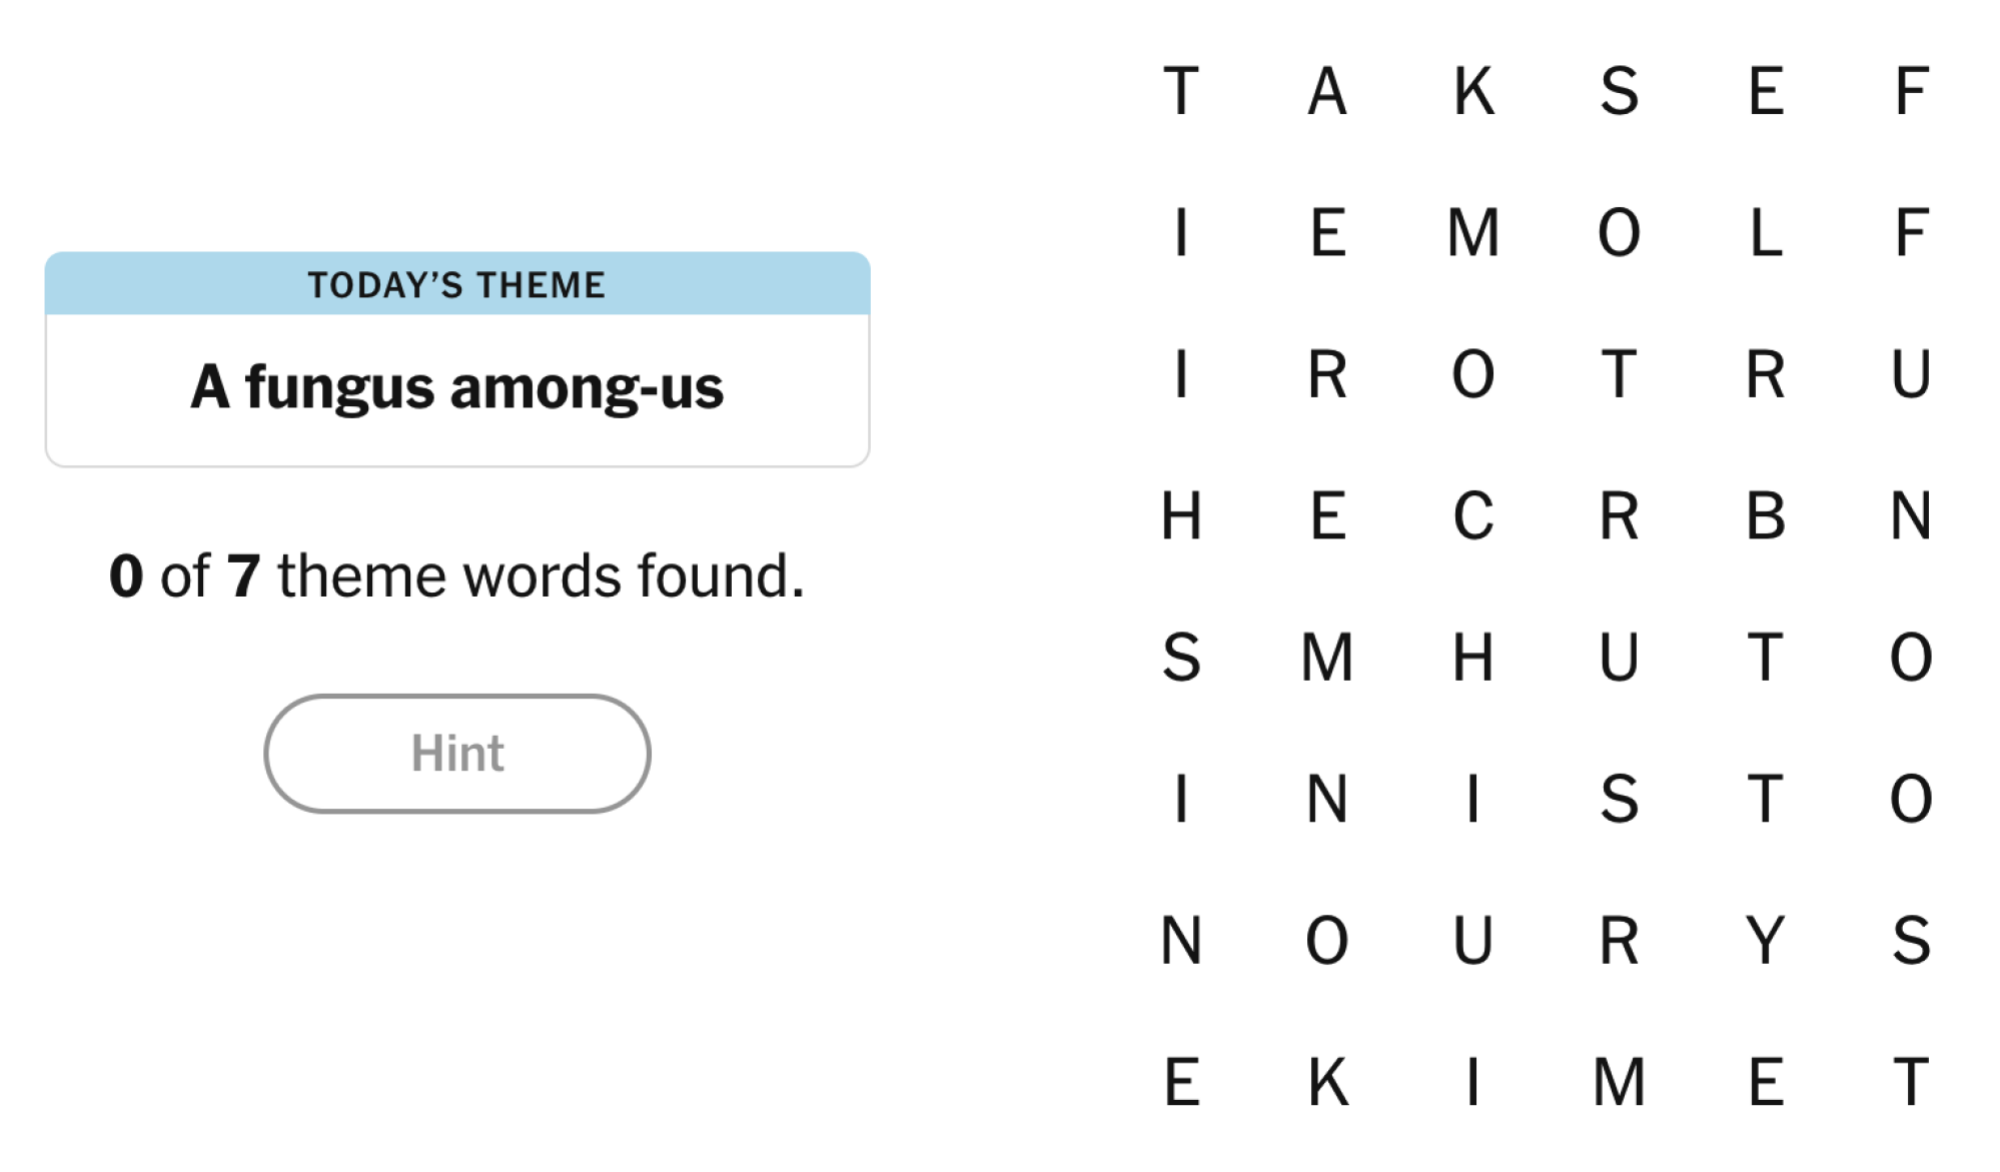Select the H between M and U
This screenshot has width=2000, height=1172.
tap(1473, 658)
